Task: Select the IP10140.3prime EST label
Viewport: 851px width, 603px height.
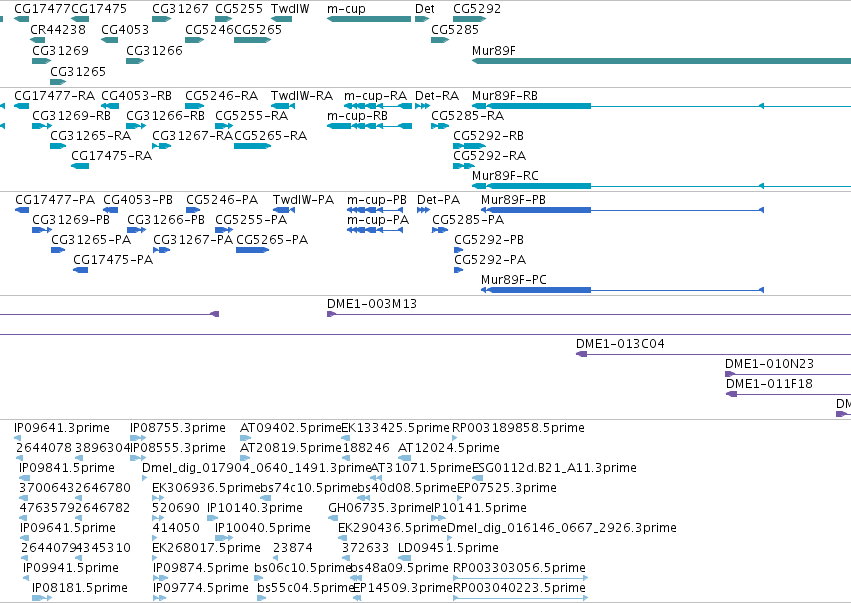Action: [x=255, y=508]
